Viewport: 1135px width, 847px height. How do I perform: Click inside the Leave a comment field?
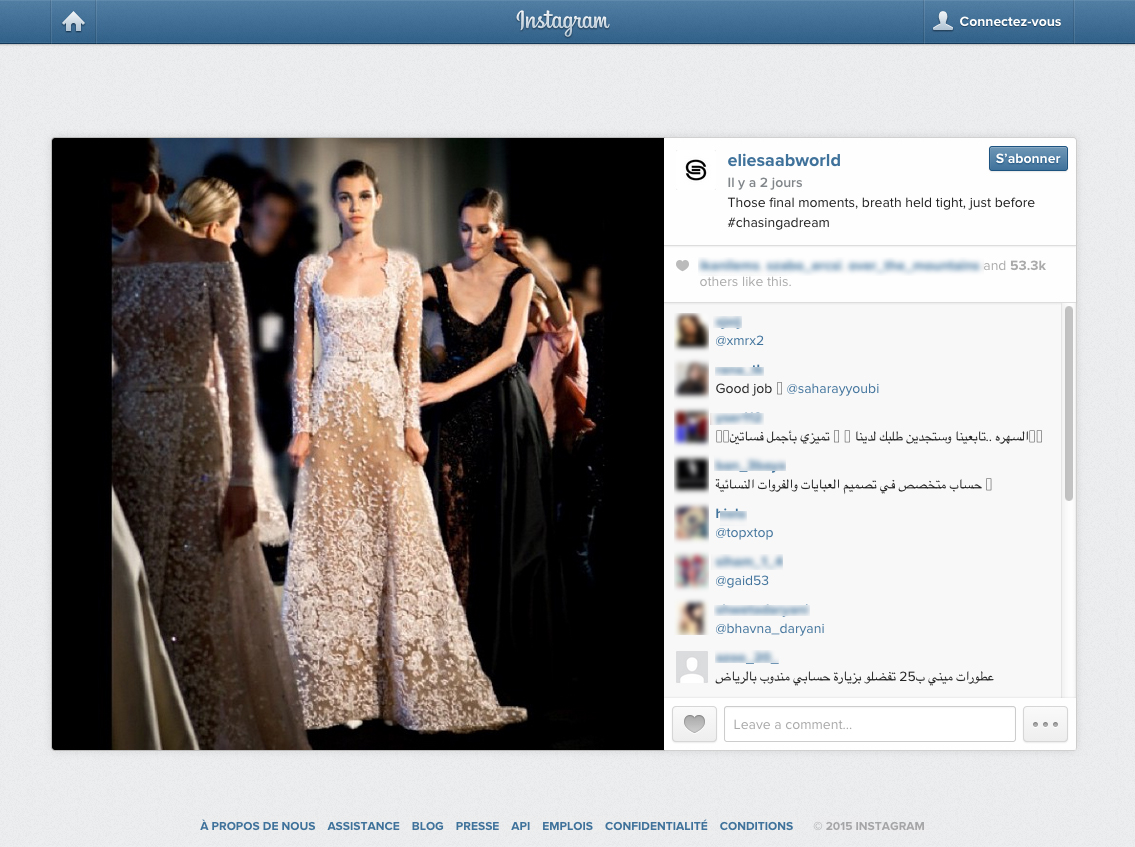coord(869,724)
